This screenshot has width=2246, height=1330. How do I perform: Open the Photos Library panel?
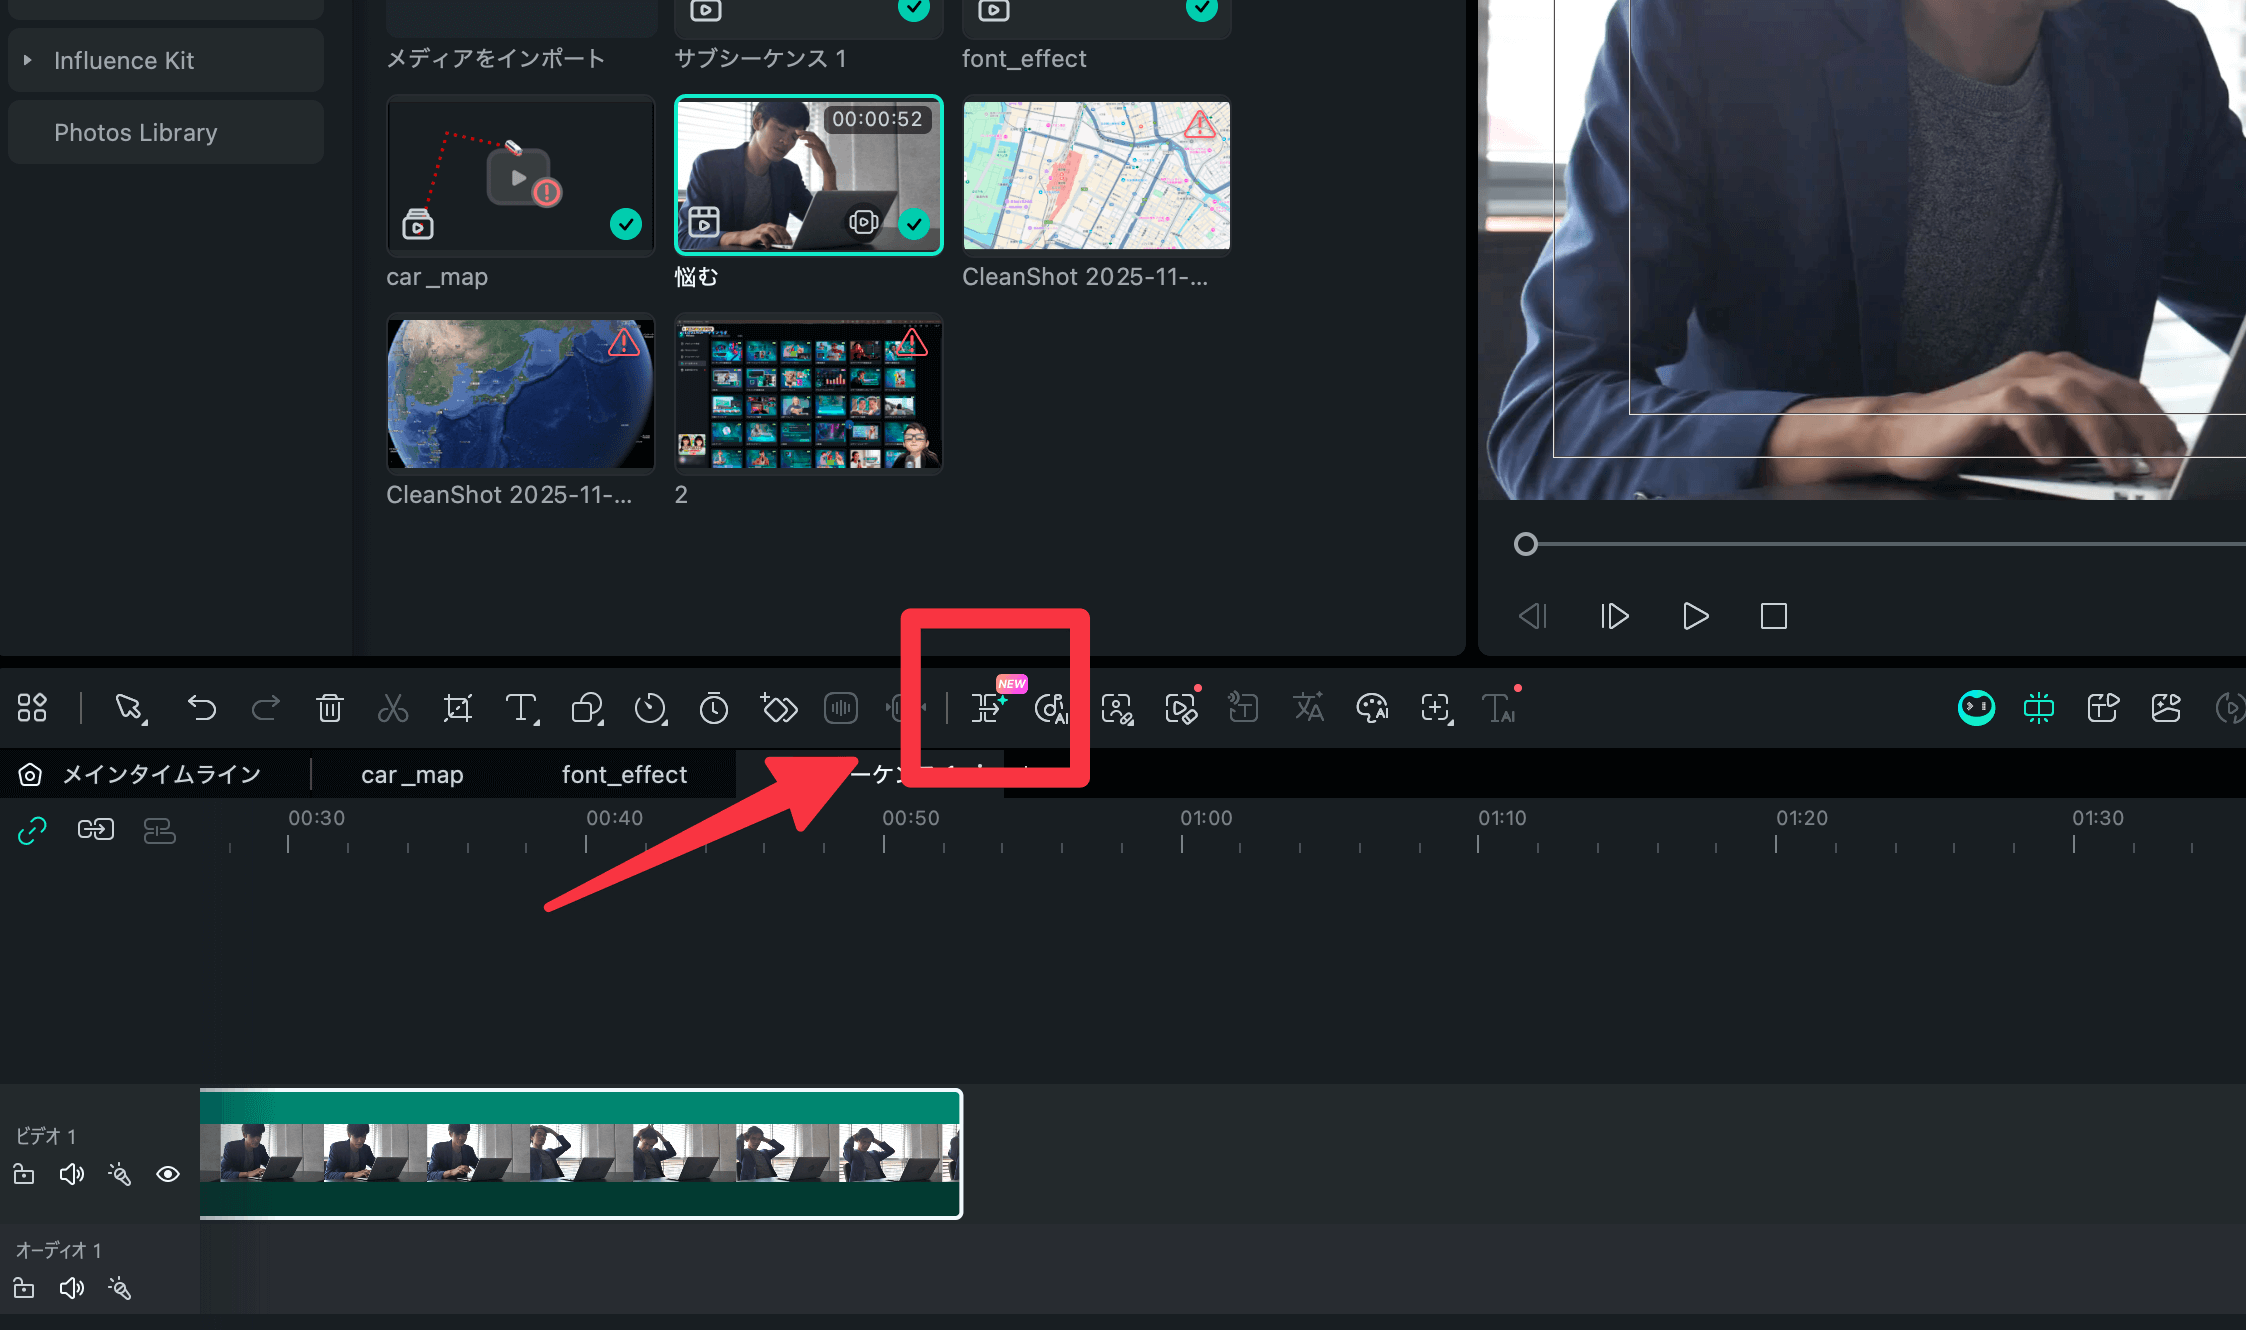tap(136, 132)
